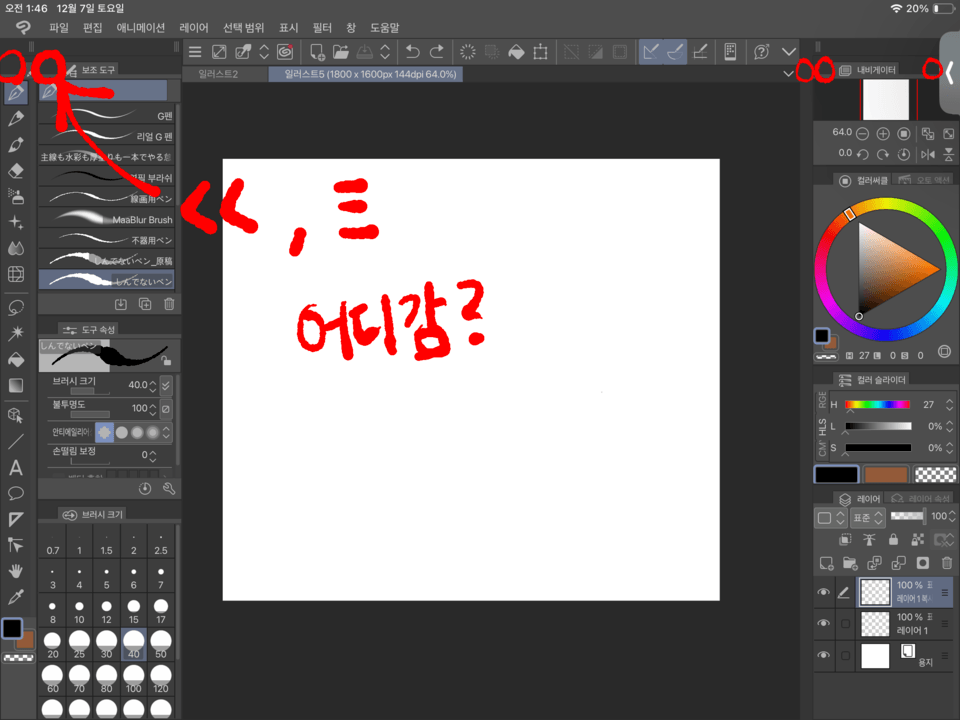960x720 pixels.
Task: Toggle visibility of the 용지 paper layer
Action: tap(823, 655)
